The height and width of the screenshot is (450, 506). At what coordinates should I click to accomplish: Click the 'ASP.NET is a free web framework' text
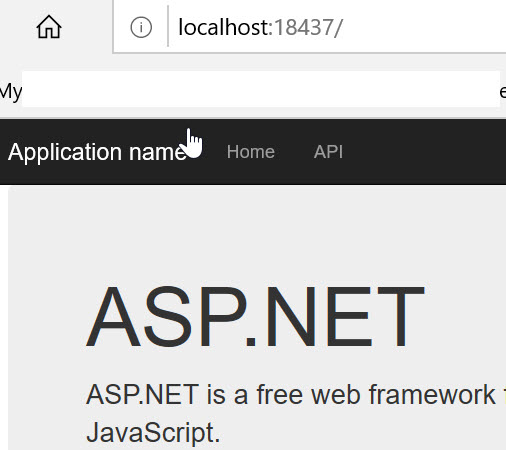coord(291,395)
